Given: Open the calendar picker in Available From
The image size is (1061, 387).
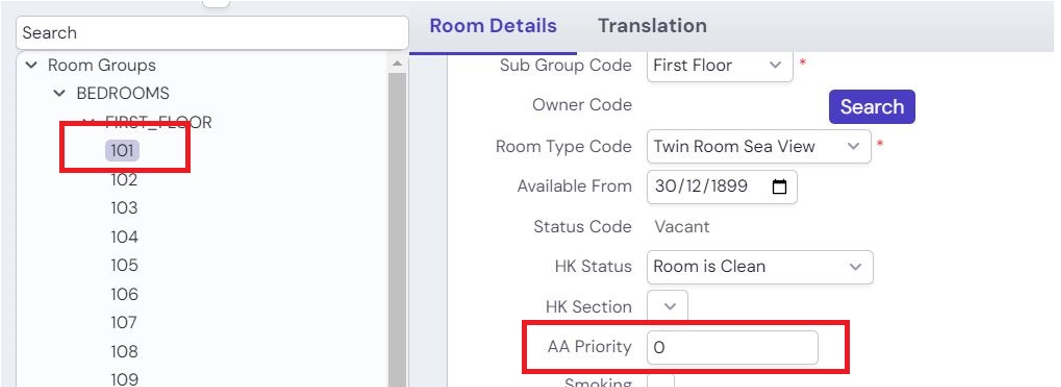Looking at the screenshot, I should point(780,187).
